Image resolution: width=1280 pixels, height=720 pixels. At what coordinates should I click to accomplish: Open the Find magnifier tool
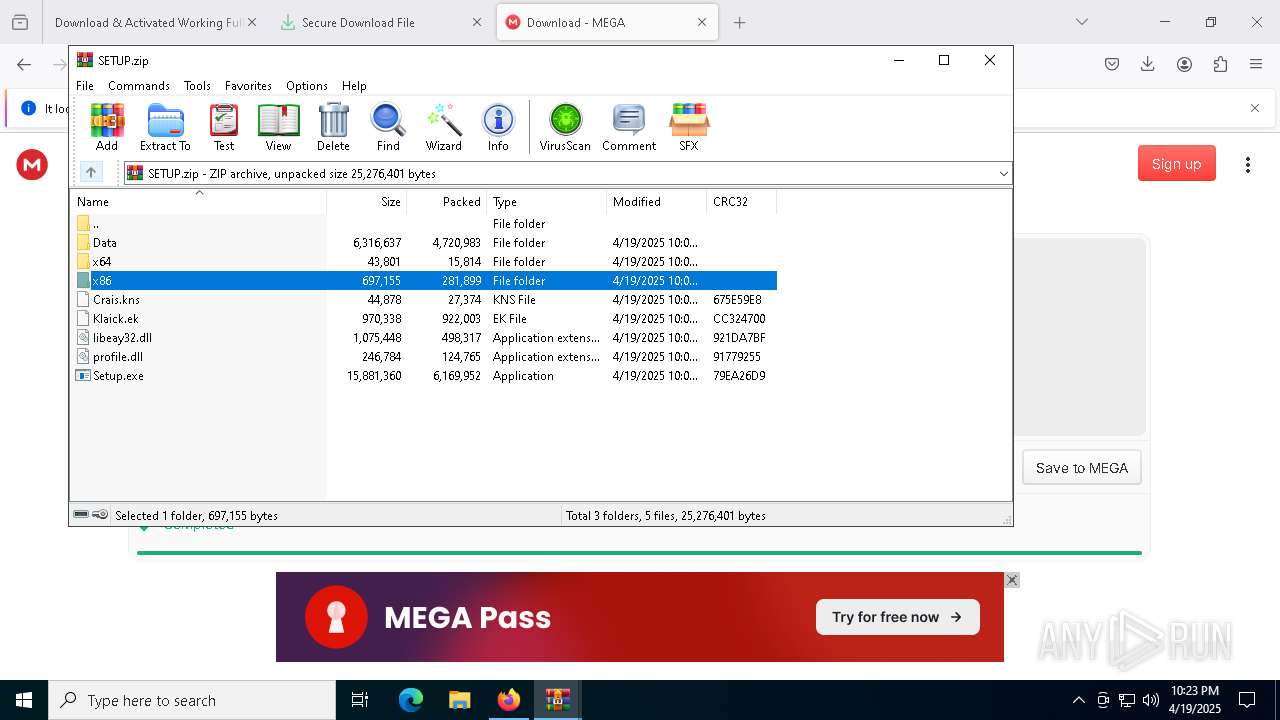click(388, 127)
